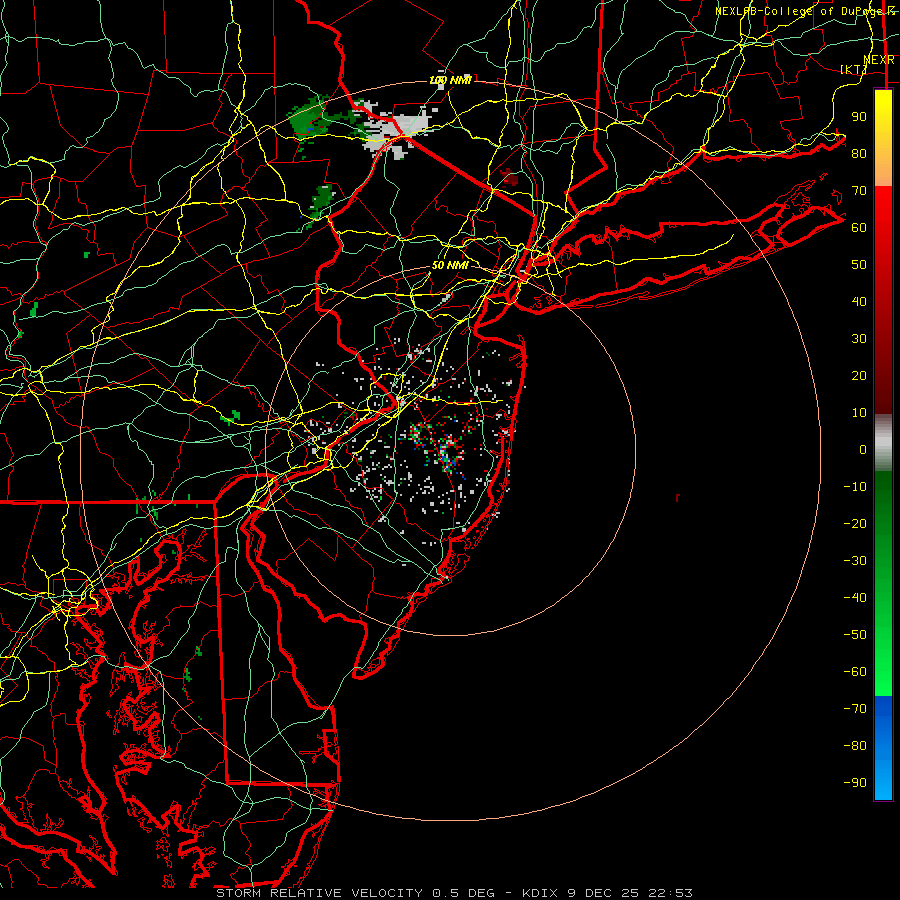
Task: Click the dark red echo patch north of New York City
Action: tap(509, 177)
